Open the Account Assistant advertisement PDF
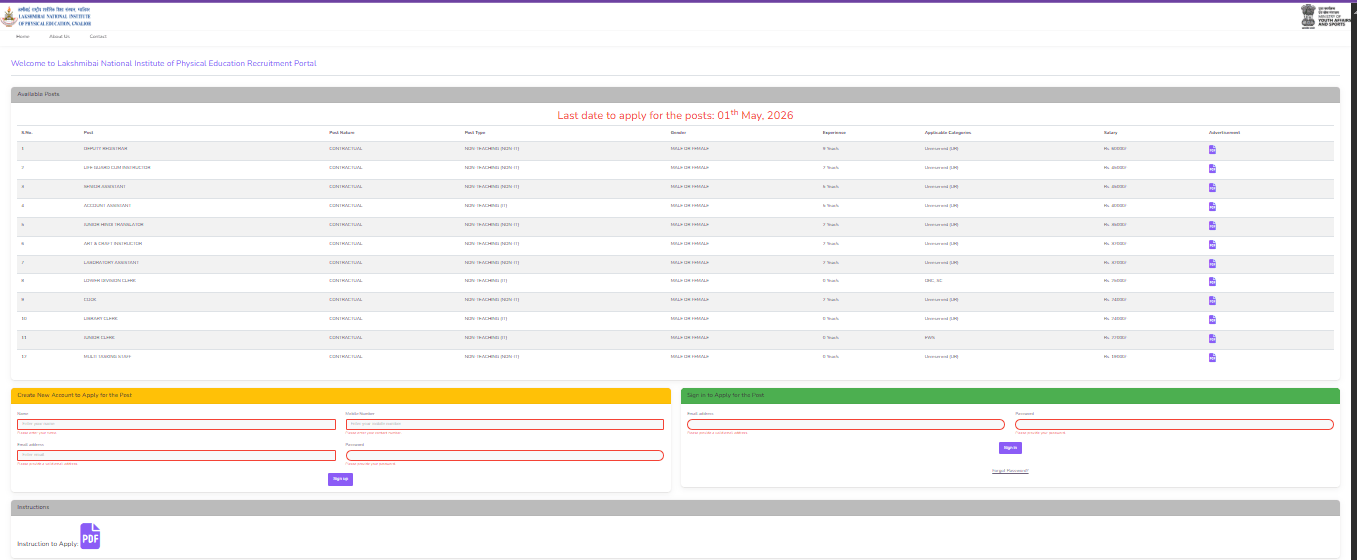 pyautogui.click(x=1212, y=206)
